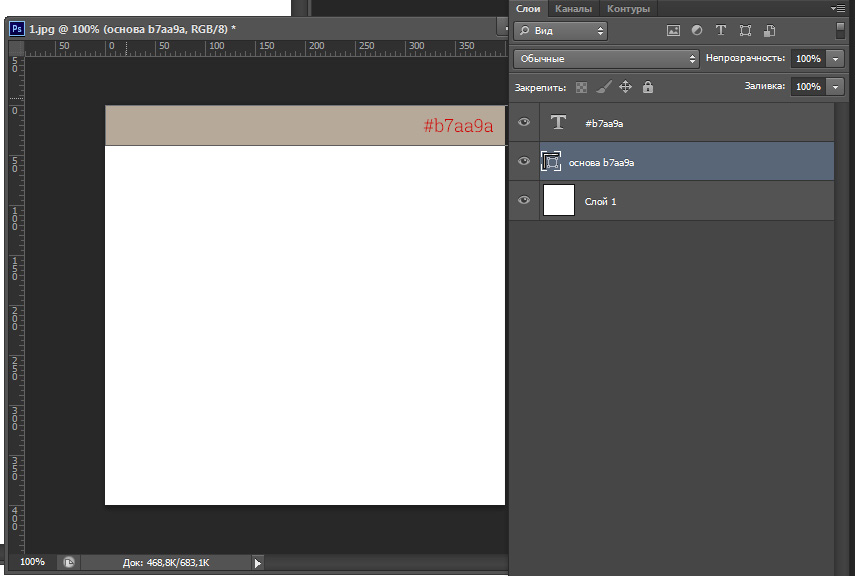
Task: Lock all padlock icon
Action: coord(648,87)
